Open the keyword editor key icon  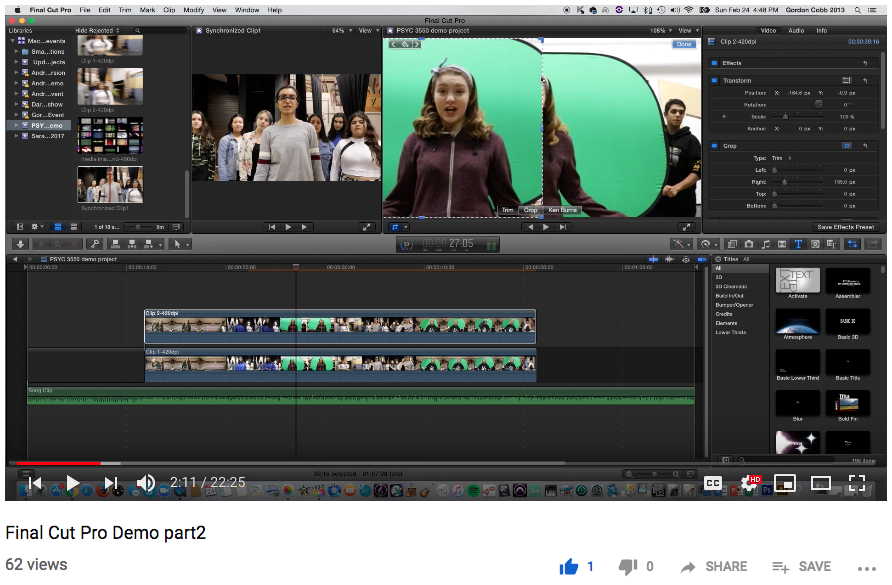(95, 244)
